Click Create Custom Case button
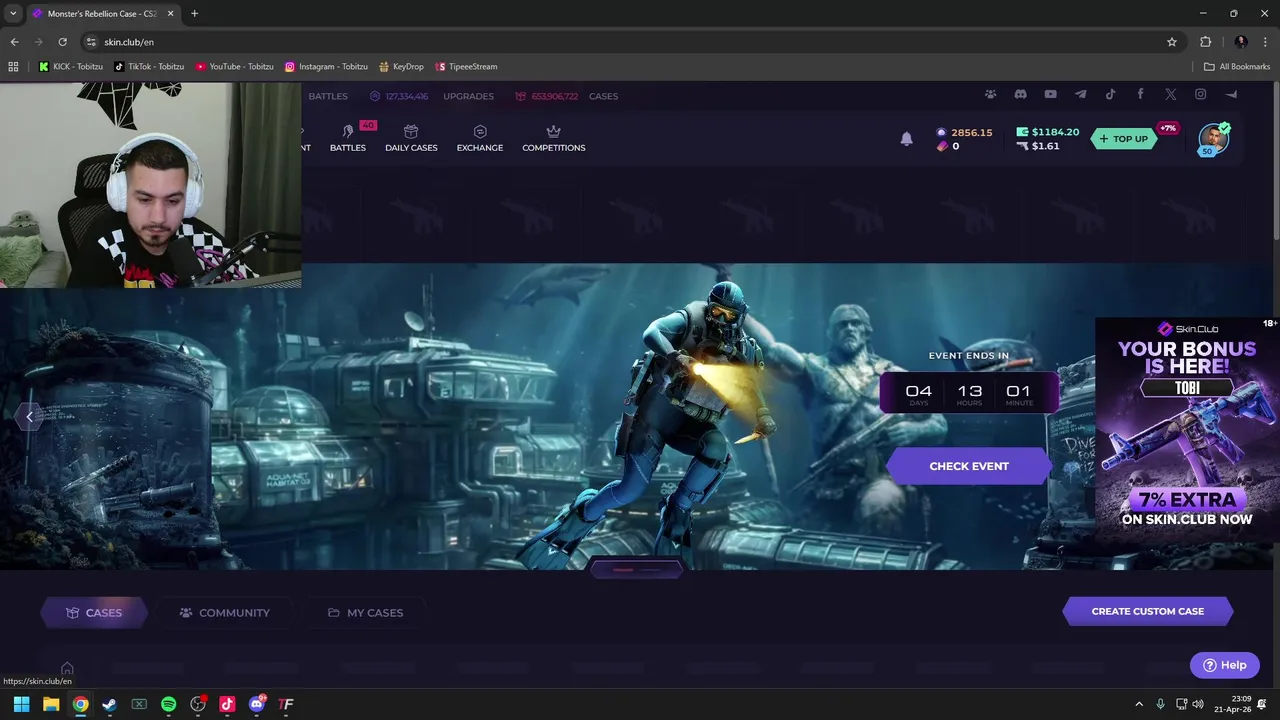This screenshot has width=1280, height=720. click(x=1148, y=611)
